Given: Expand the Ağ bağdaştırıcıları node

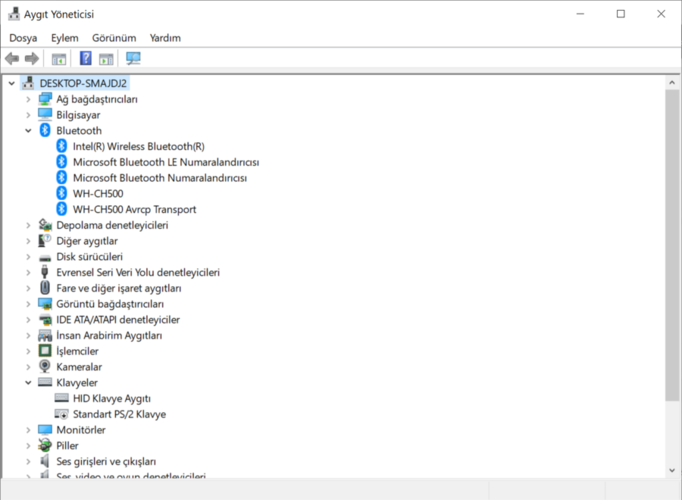Looking at the screenshot, I should pyautogui.click(x=28, y=99).
